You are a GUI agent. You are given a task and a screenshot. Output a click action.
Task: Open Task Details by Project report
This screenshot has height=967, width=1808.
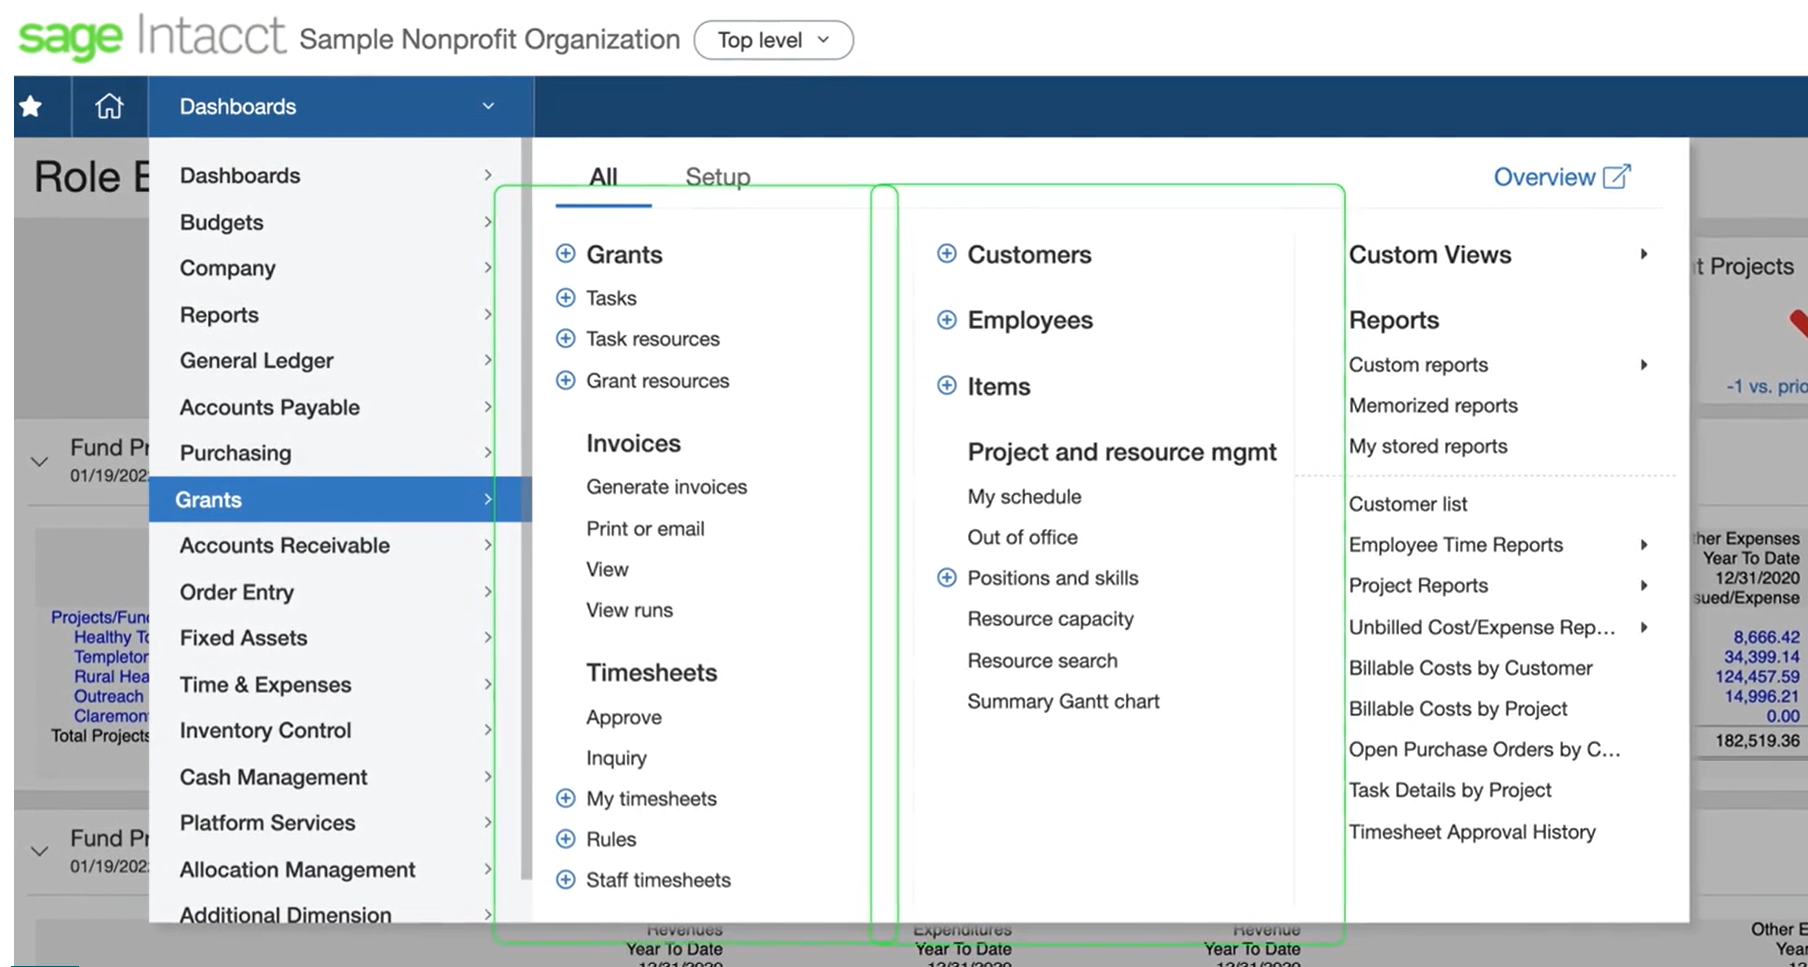click(1450, 790)
